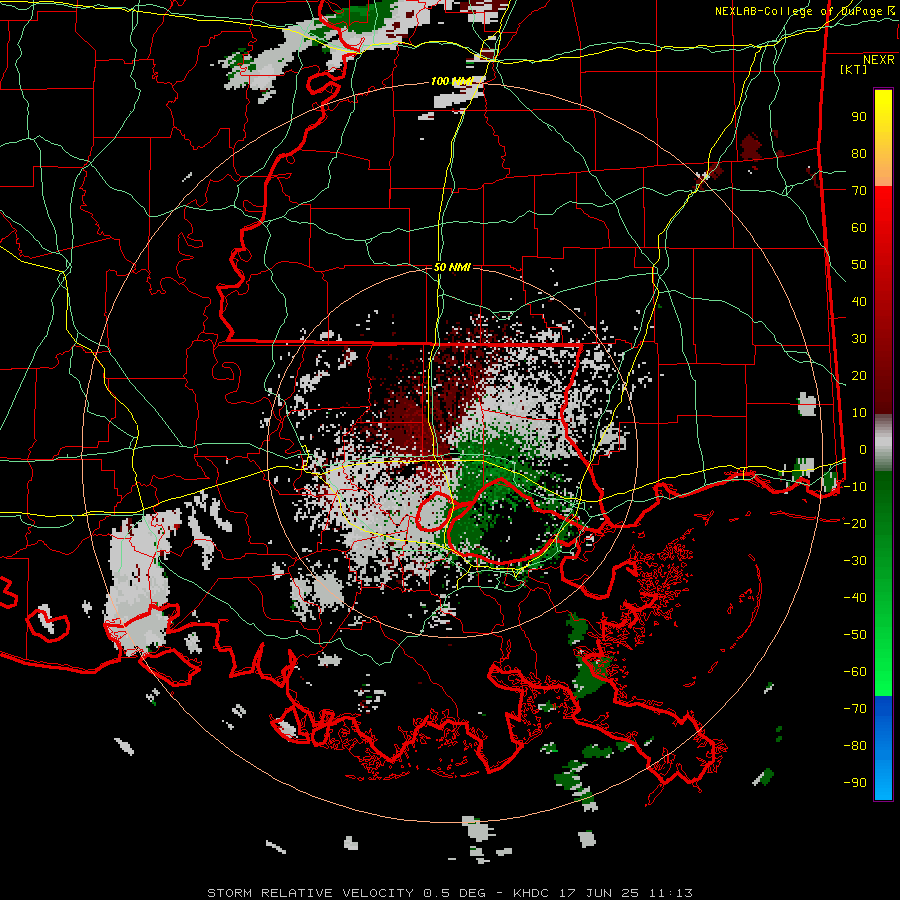The width and height of the screenshot is (900, 900).
Task: Click the -10 knot scale value
Action: point(855,487)
